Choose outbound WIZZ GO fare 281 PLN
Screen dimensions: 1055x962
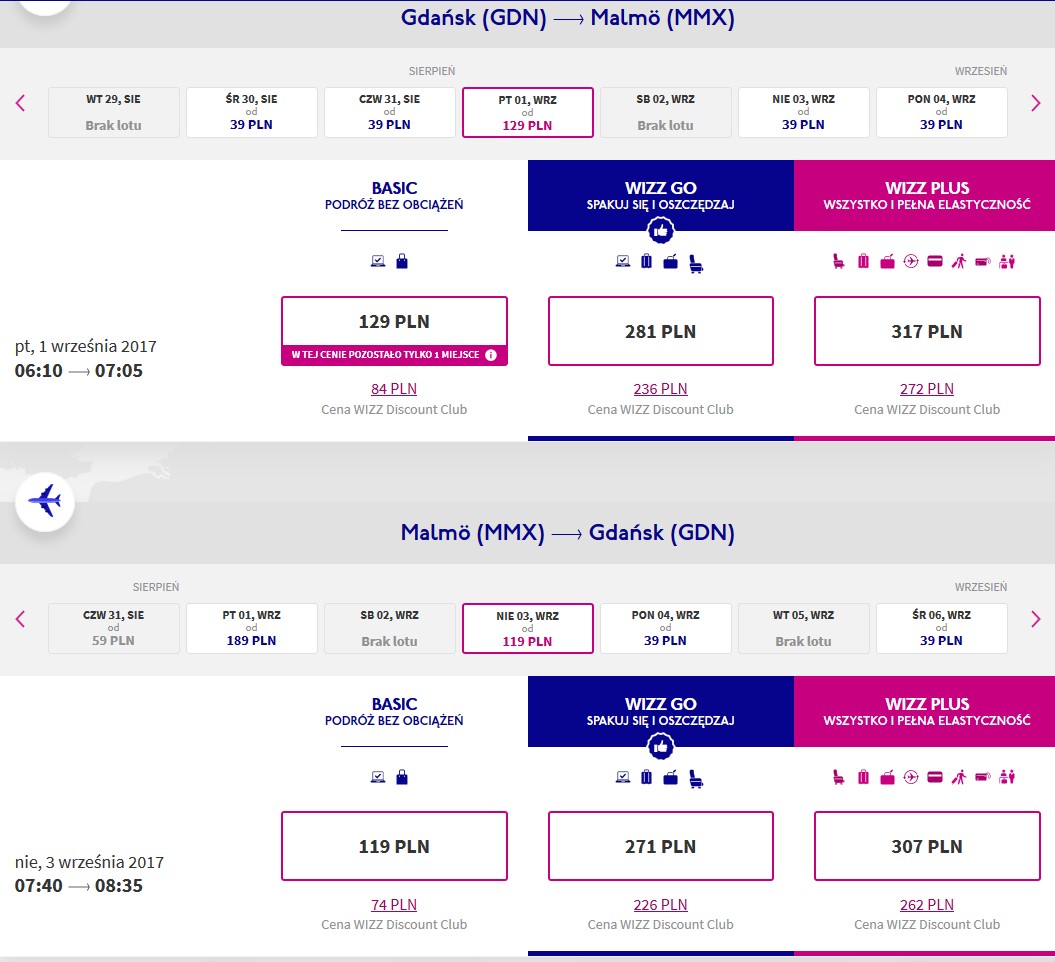(x=661, y=331)
